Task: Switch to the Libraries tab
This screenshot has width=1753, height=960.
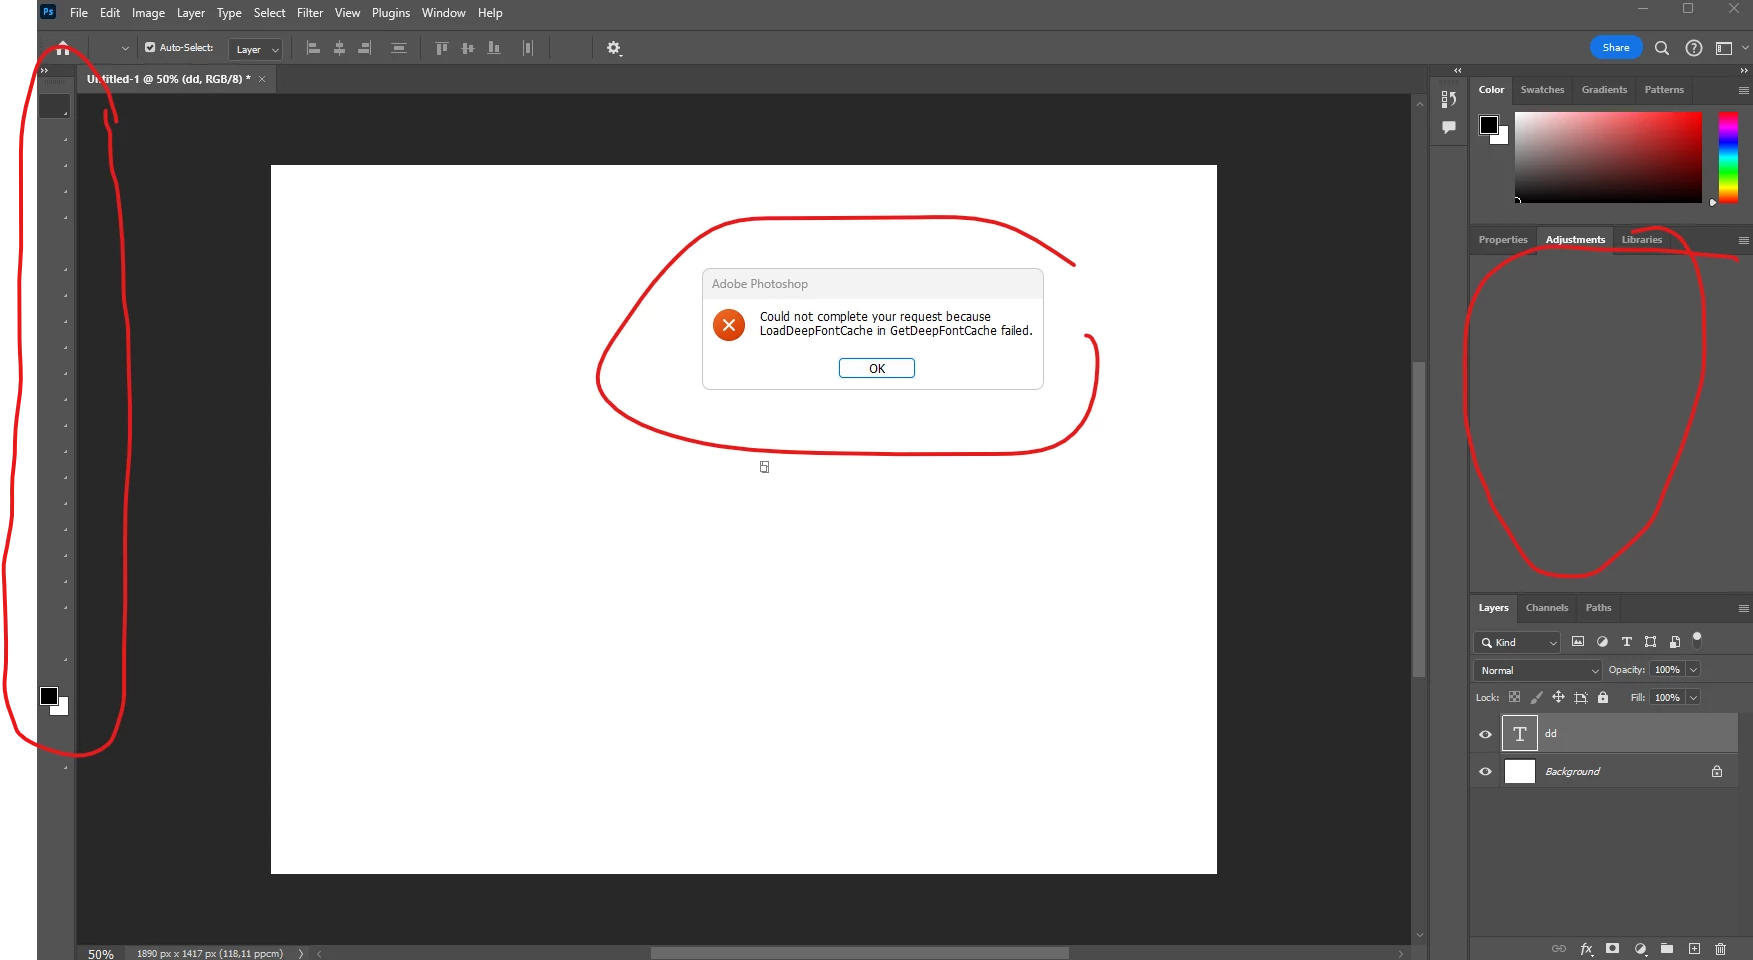Action: pos(1641,240)
